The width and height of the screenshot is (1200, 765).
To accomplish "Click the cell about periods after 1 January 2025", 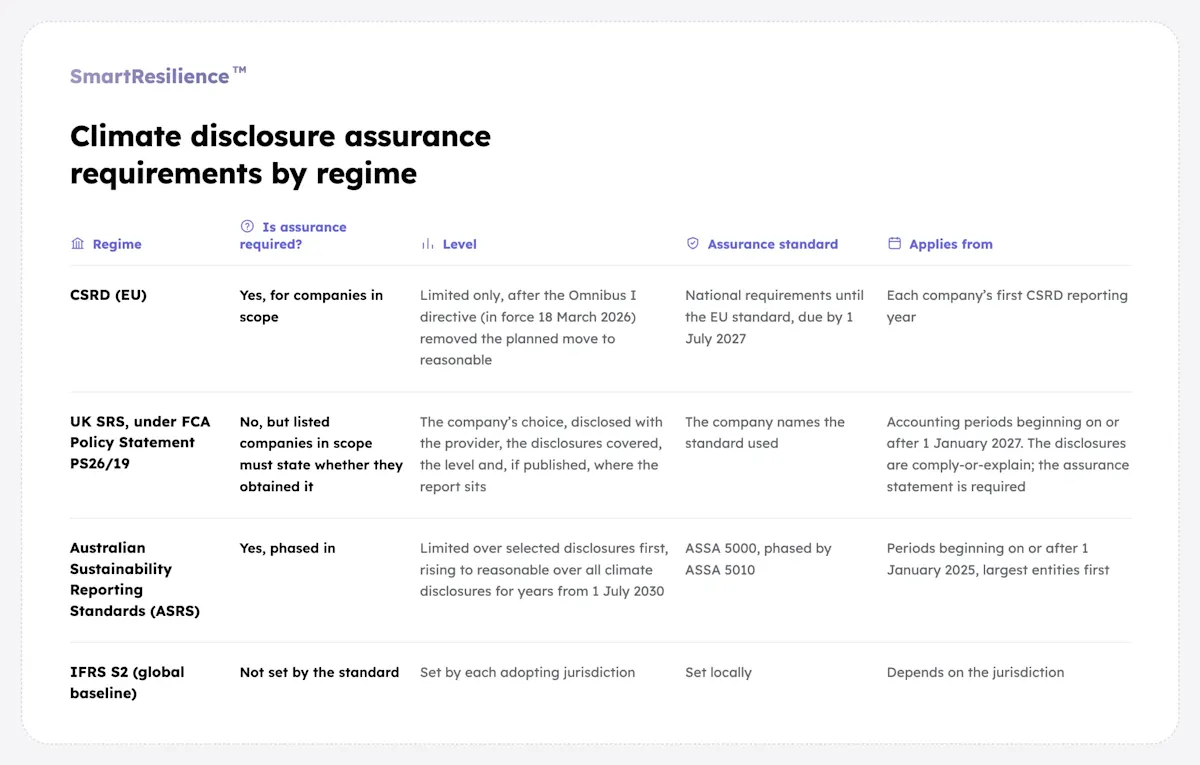I will 998,559.
